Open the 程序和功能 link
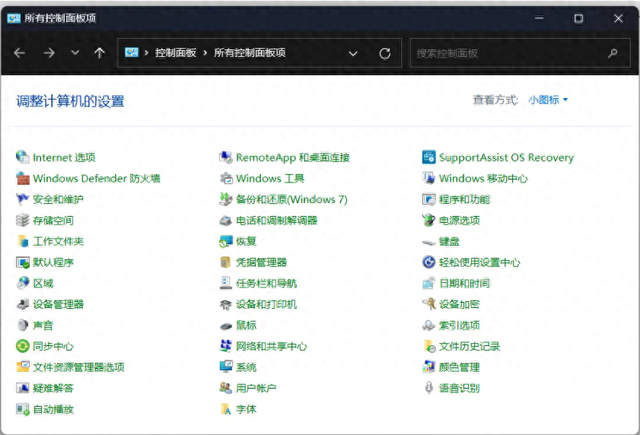 pos(464,200)
